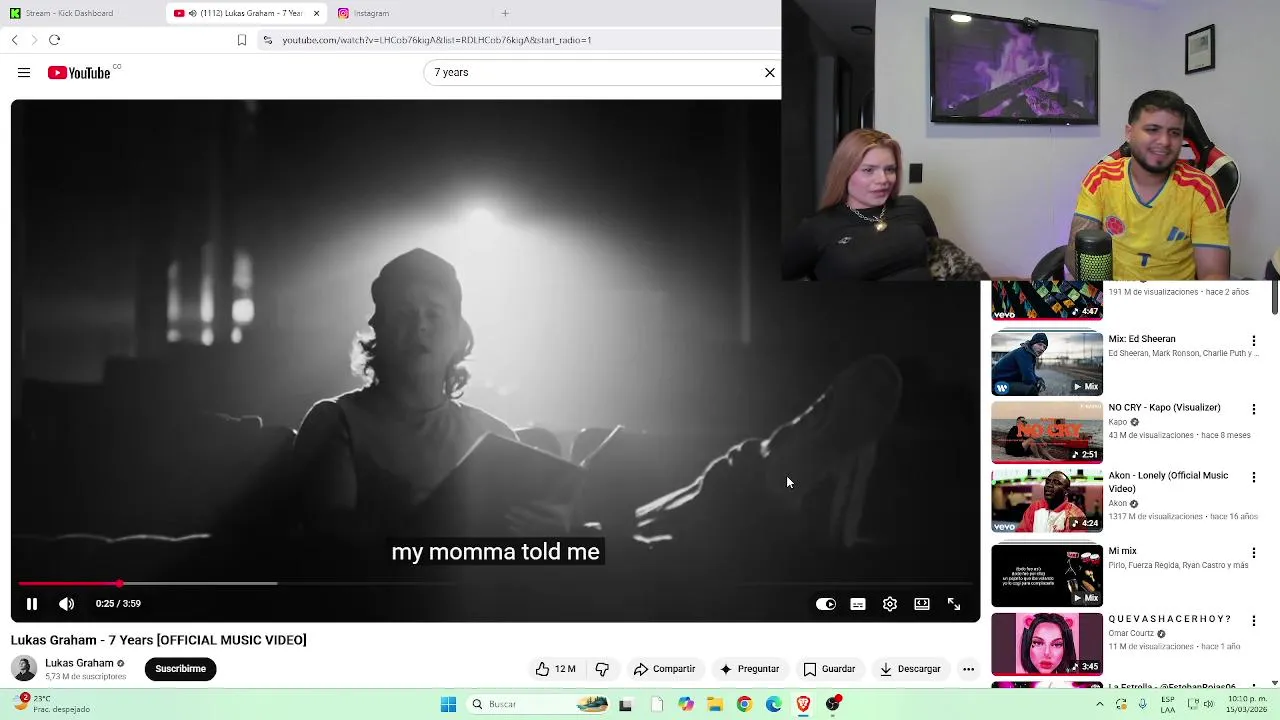
Task: Open a new browser tab
Action: (x=505, y=13)
